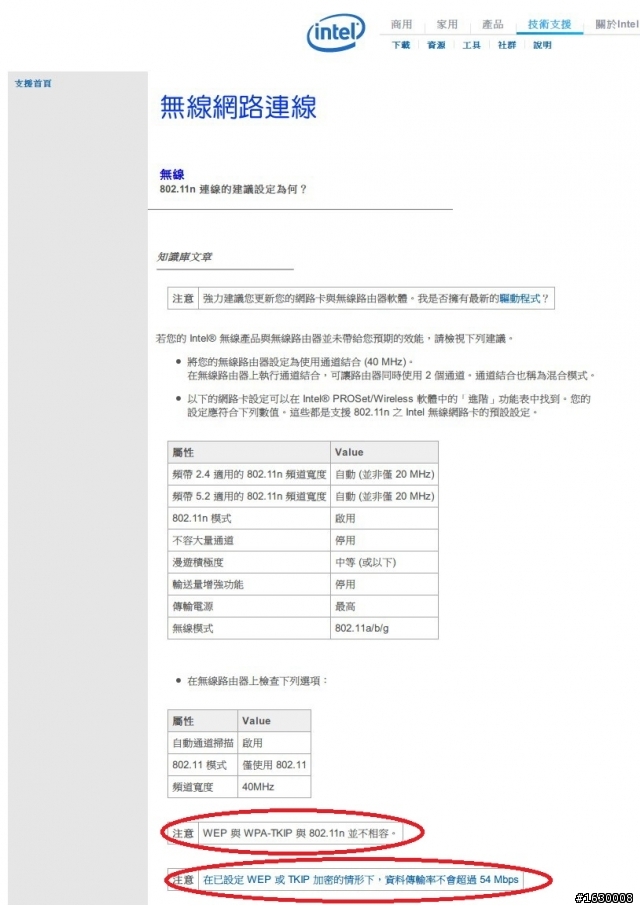The image size is (640, 906).
Task: Click the 頻帶 5.2 適用的 802.11n 頻道寬度 cell
Action: pos(249,496)
